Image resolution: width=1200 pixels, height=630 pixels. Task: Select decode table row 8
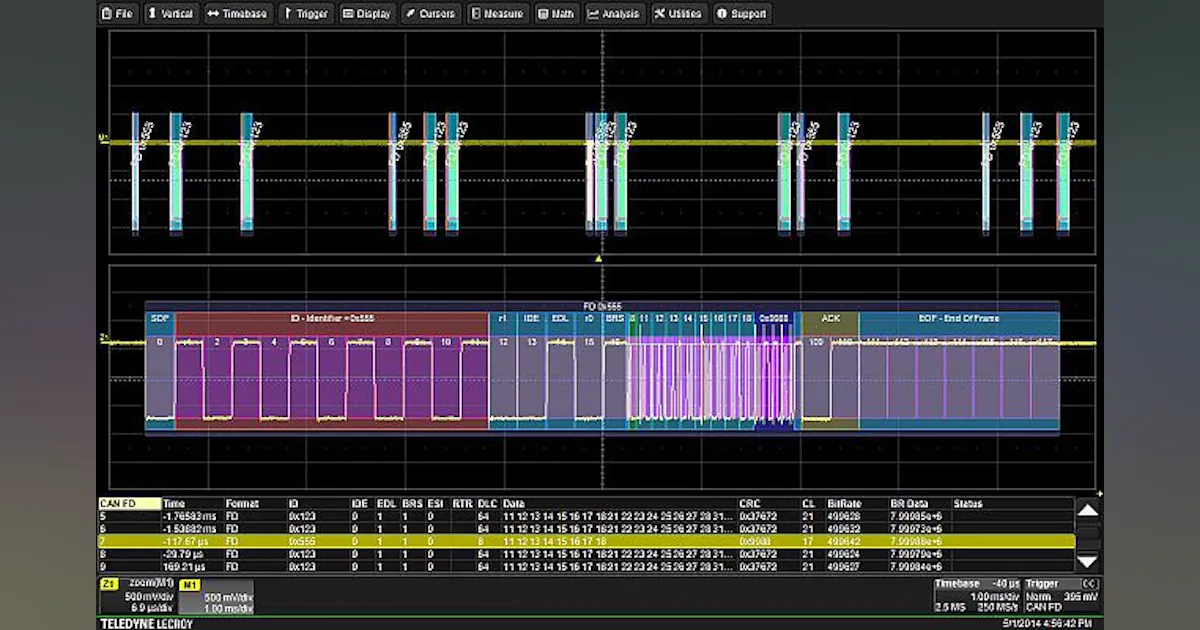586,553
